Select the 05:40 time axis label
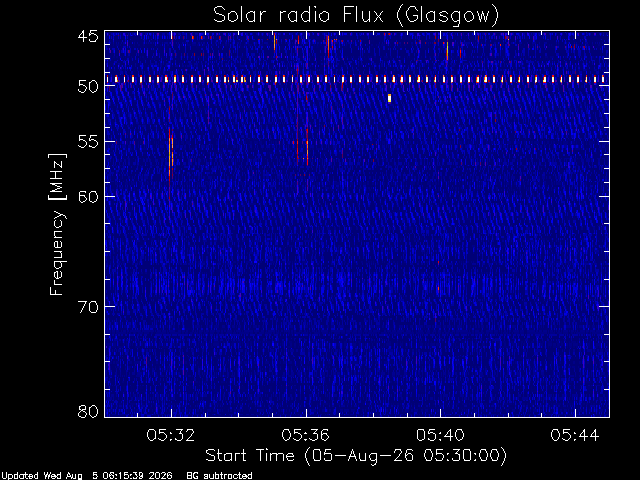 440,435
